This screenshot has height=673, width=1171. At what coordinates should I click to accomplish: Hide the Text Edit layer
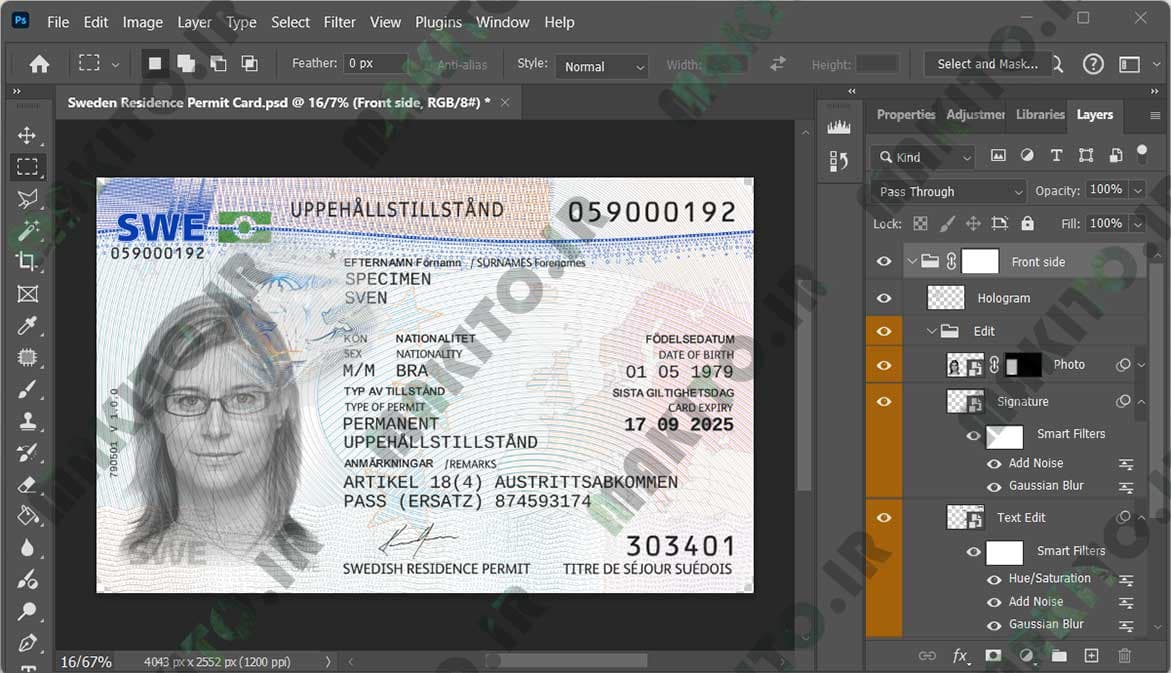tap(883, 518)
